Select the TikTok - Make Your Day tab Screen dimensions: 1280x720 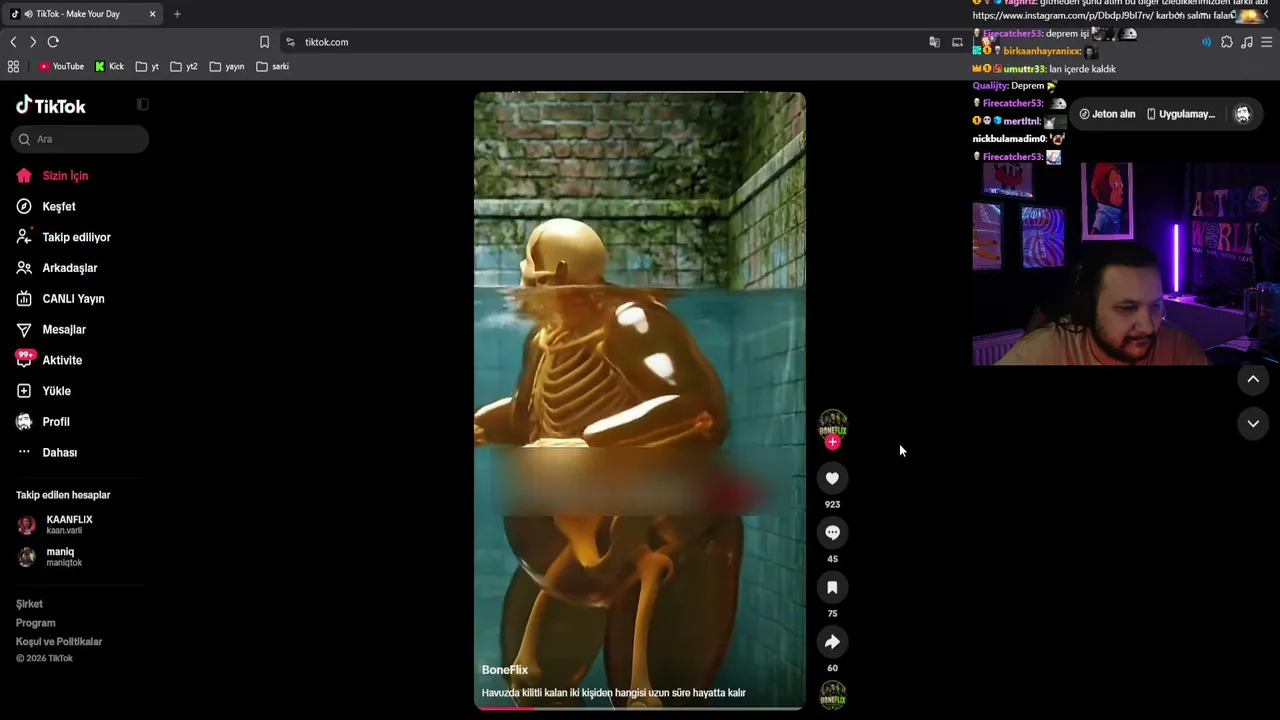[84, 14]
